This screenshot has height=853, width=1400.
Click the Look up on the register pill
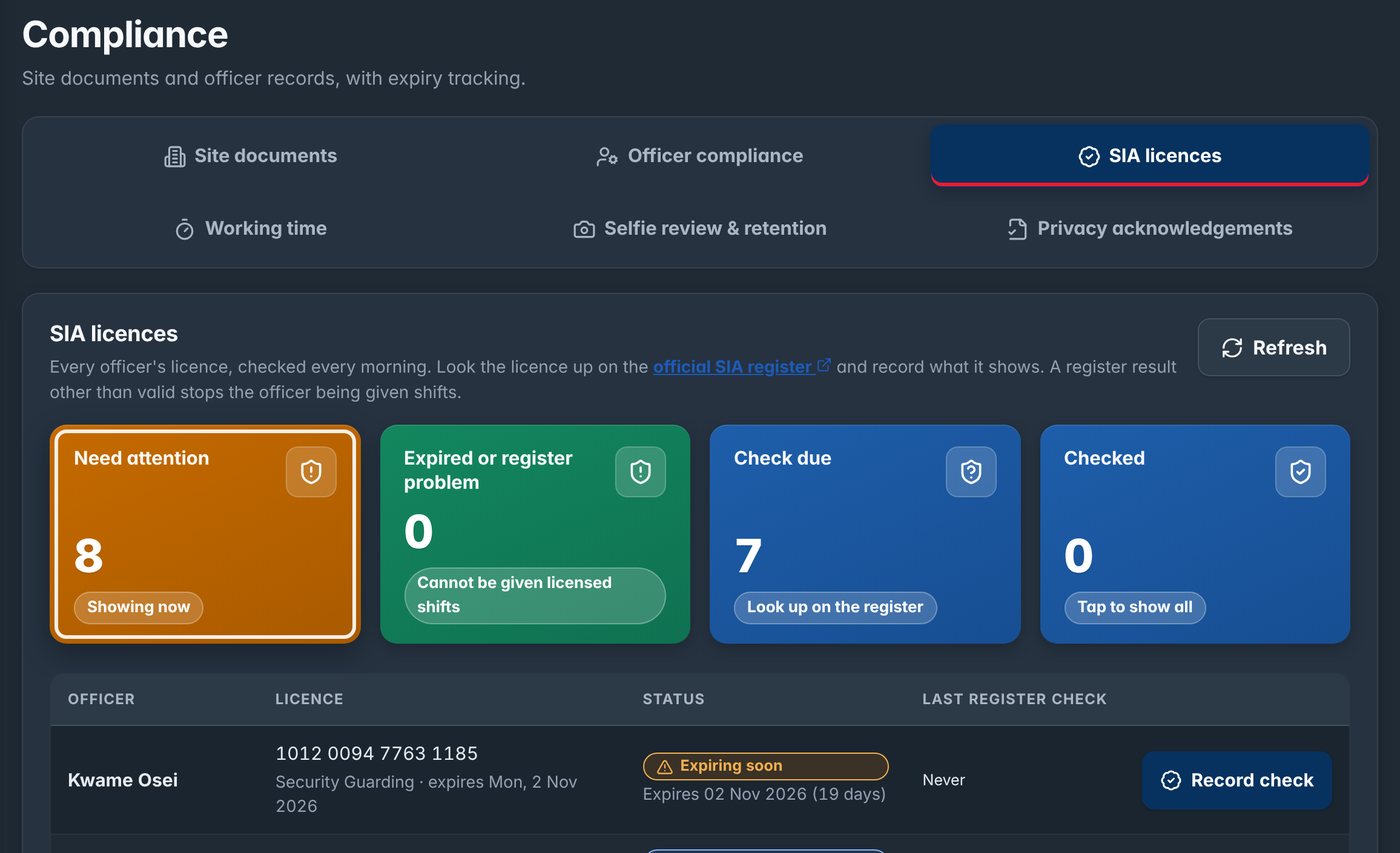[x=835, y=607]
